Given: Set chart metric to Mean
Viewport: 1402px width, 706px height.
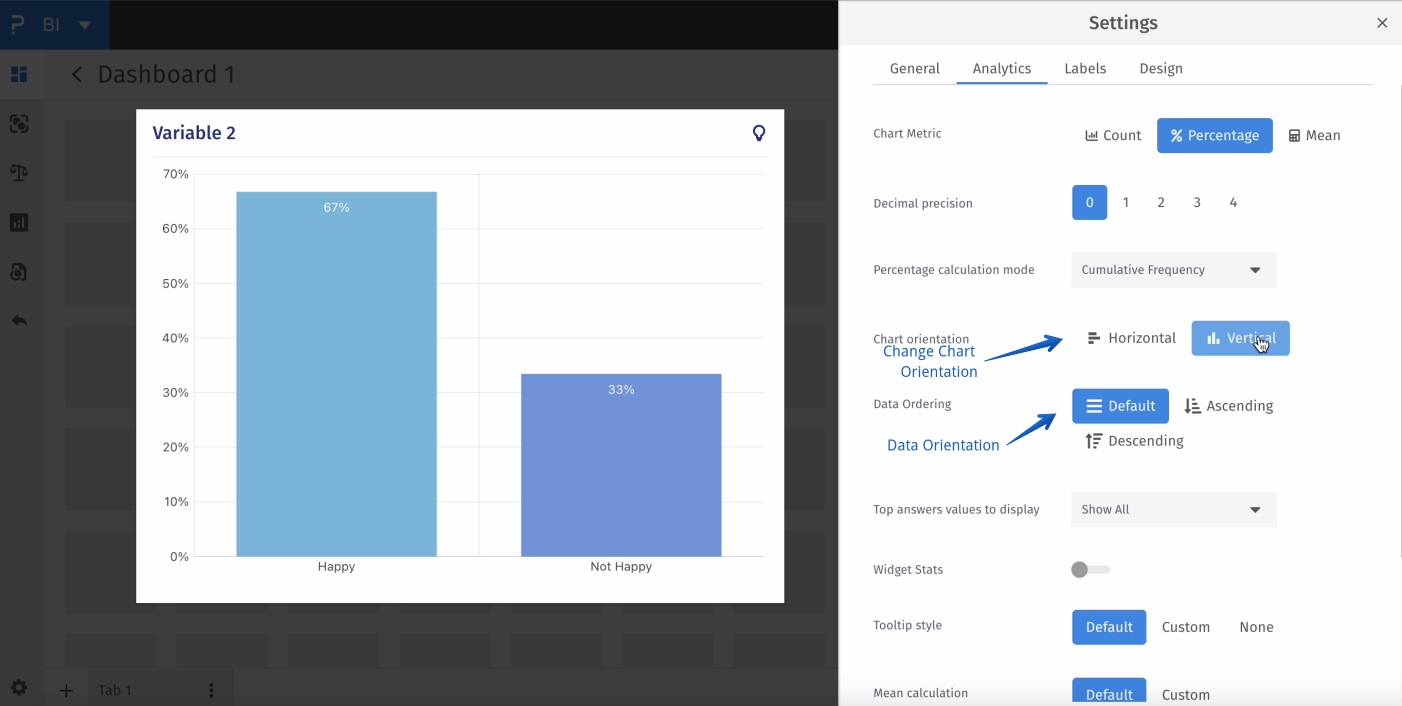Looking at the screenshot, I should click(x=1314, y=135).
